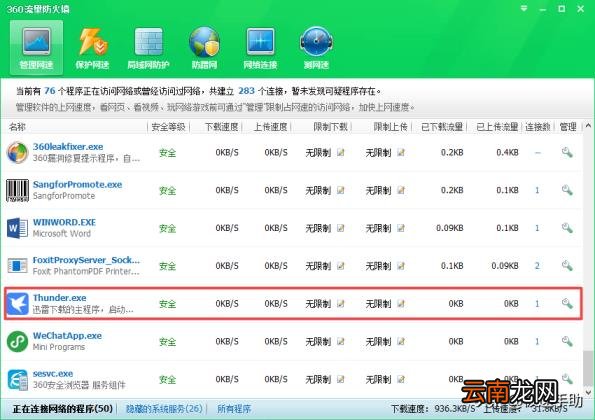Open the FoxitProxyServer_Sock... name link

(86, 260)
